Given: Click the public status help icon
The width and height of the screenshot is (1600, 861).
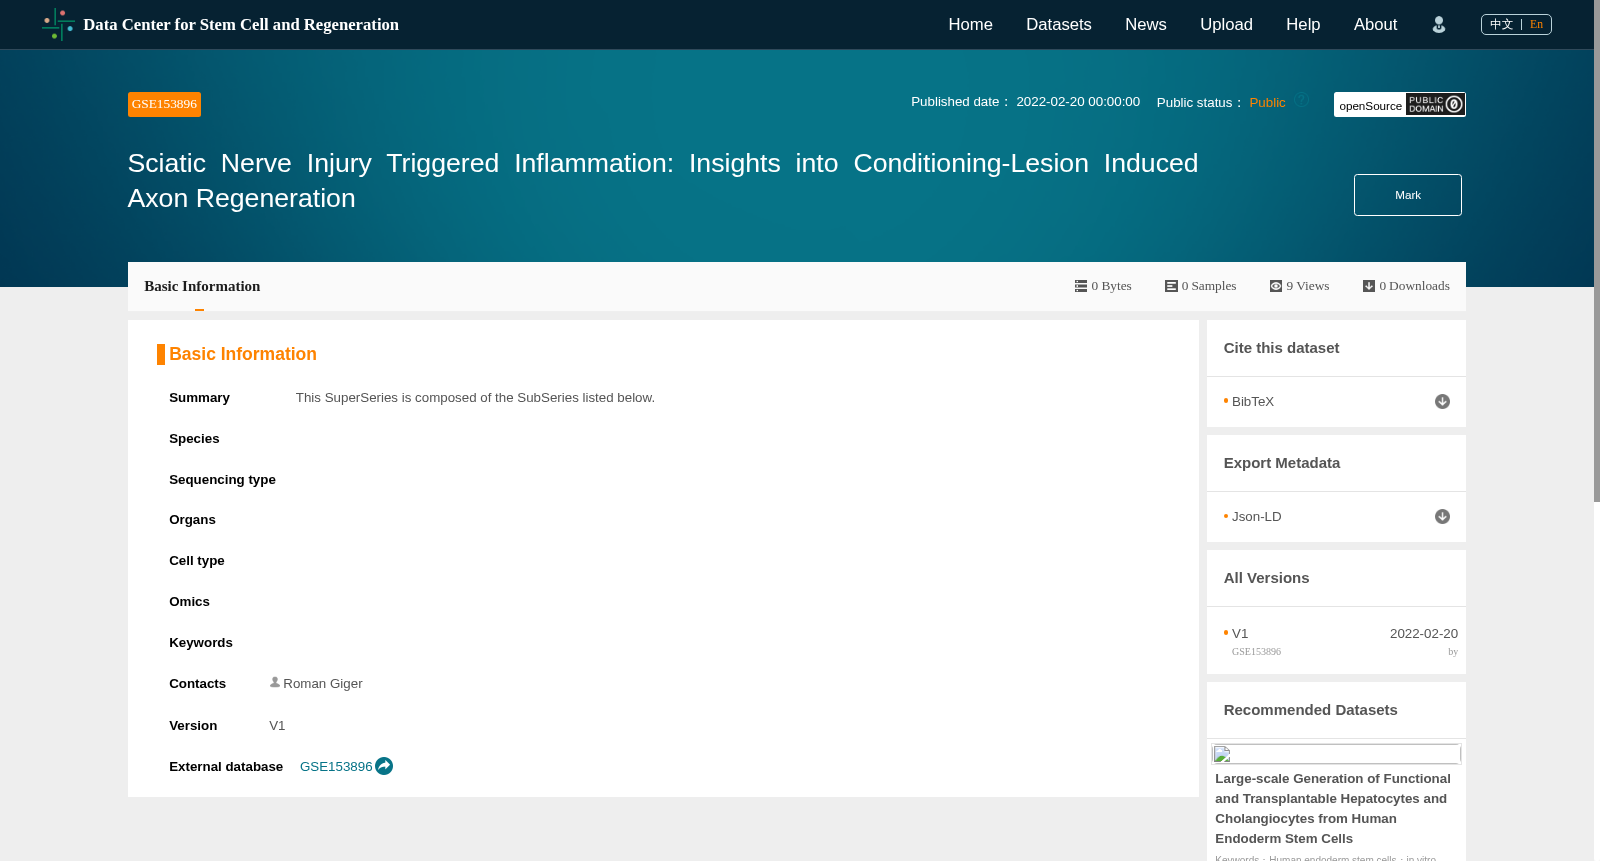Looking at the screenshot, I should (1302, 100).
